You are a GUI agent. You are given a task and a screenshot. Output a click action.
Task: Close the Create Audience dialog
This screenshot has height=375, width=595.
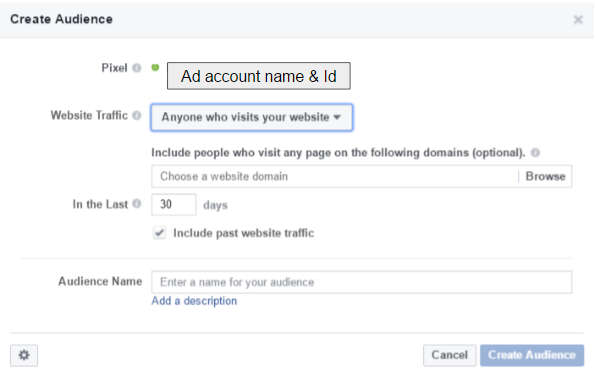coord(578,20)
